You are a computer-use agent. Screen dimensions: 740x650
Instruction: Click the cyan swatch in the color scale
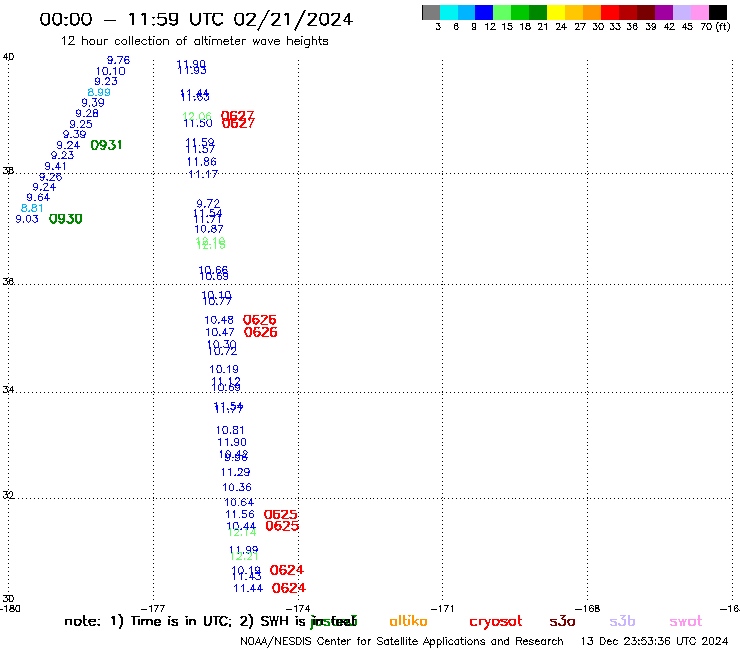pos(449,12)
